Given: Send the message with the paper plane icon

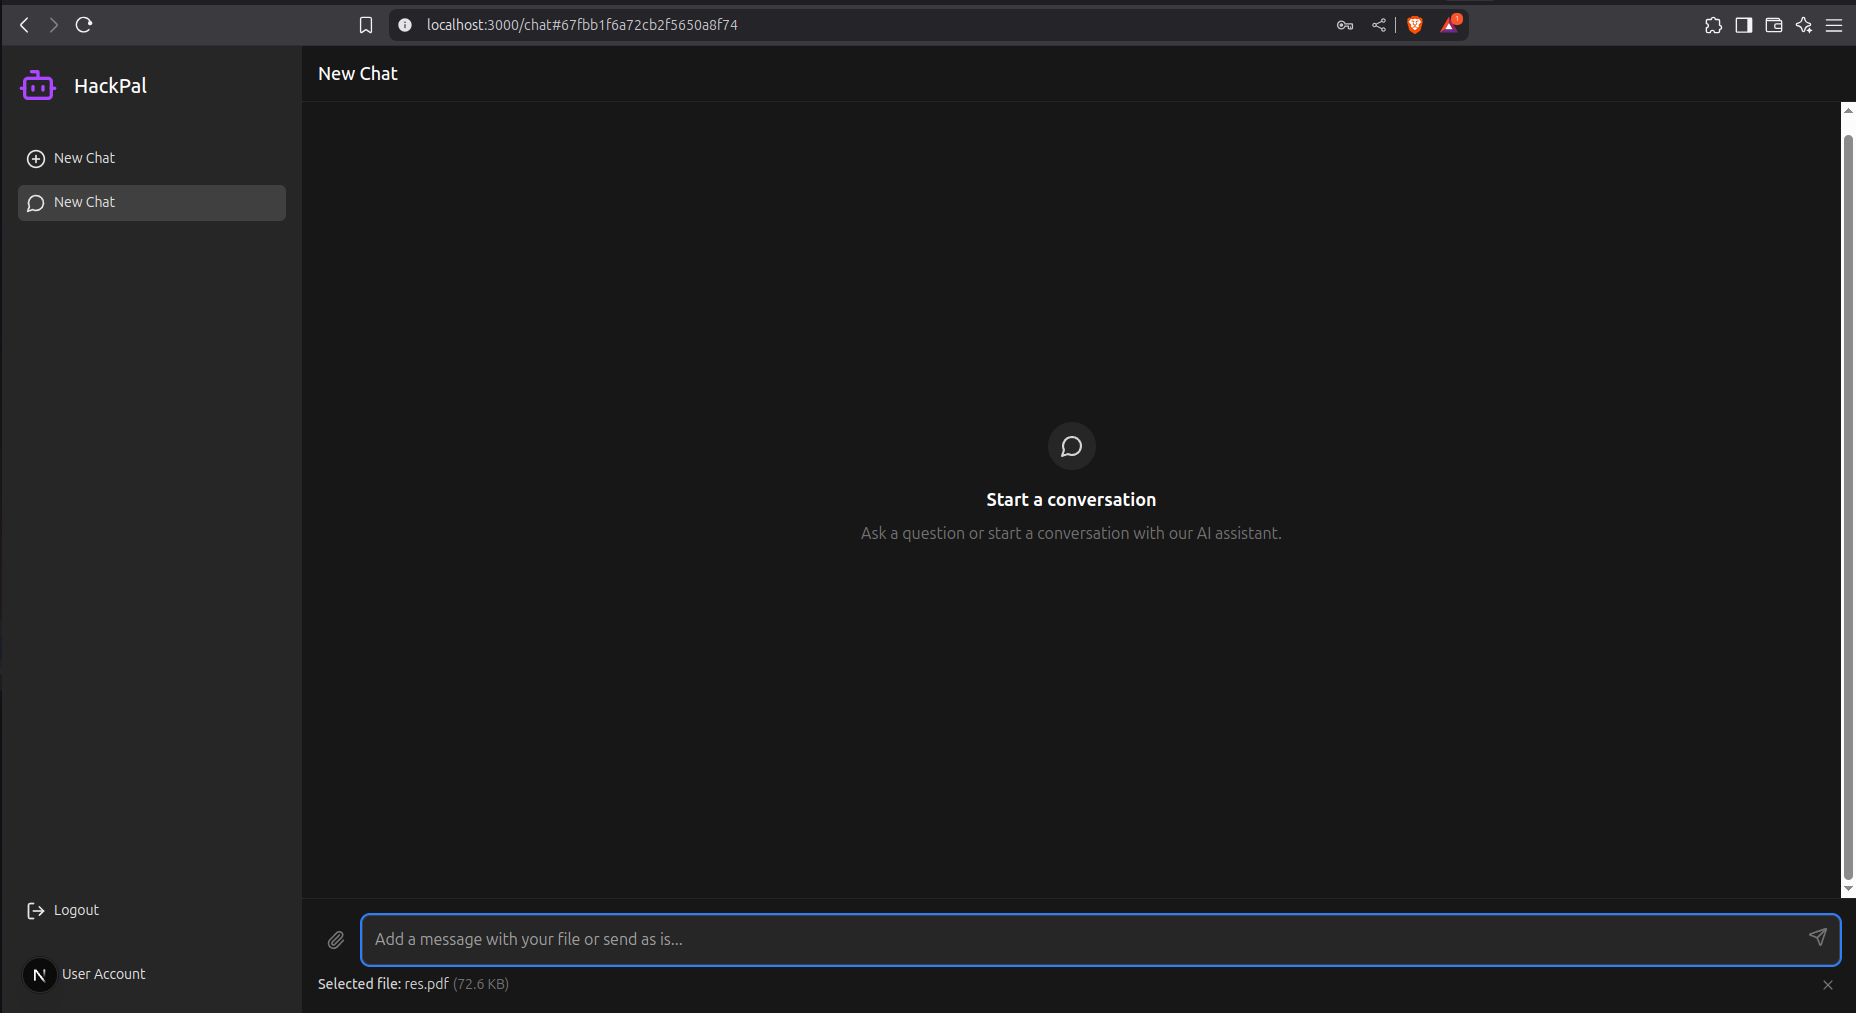Looking at the screenshot, I should pos(1818,937).
